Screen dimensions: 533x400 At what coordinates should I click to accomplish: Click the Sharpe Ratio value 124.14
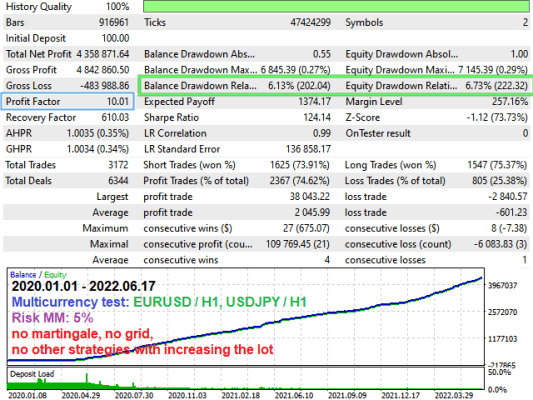(x=317, y=118)
